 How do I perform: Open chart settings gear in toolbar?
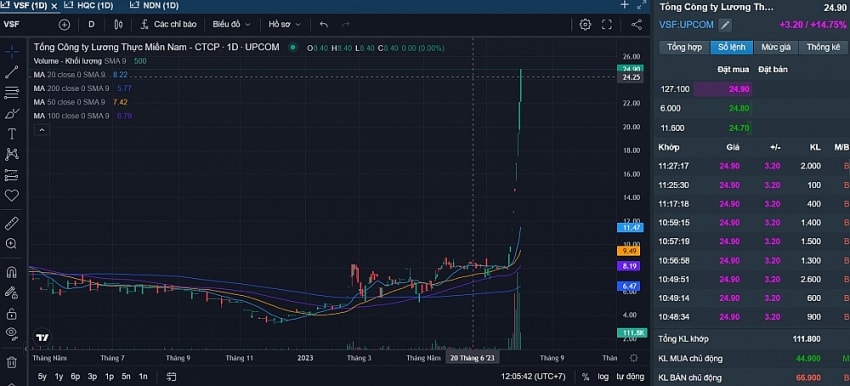point(585,24)
